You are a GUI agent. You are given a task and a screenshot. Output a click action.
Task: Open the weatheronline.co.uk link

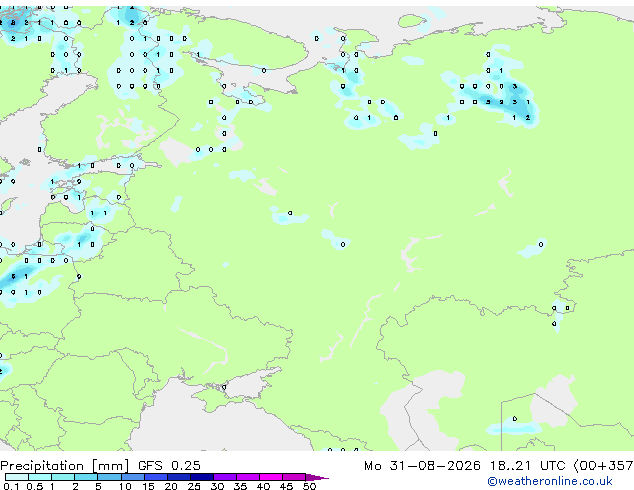[550, 481]
